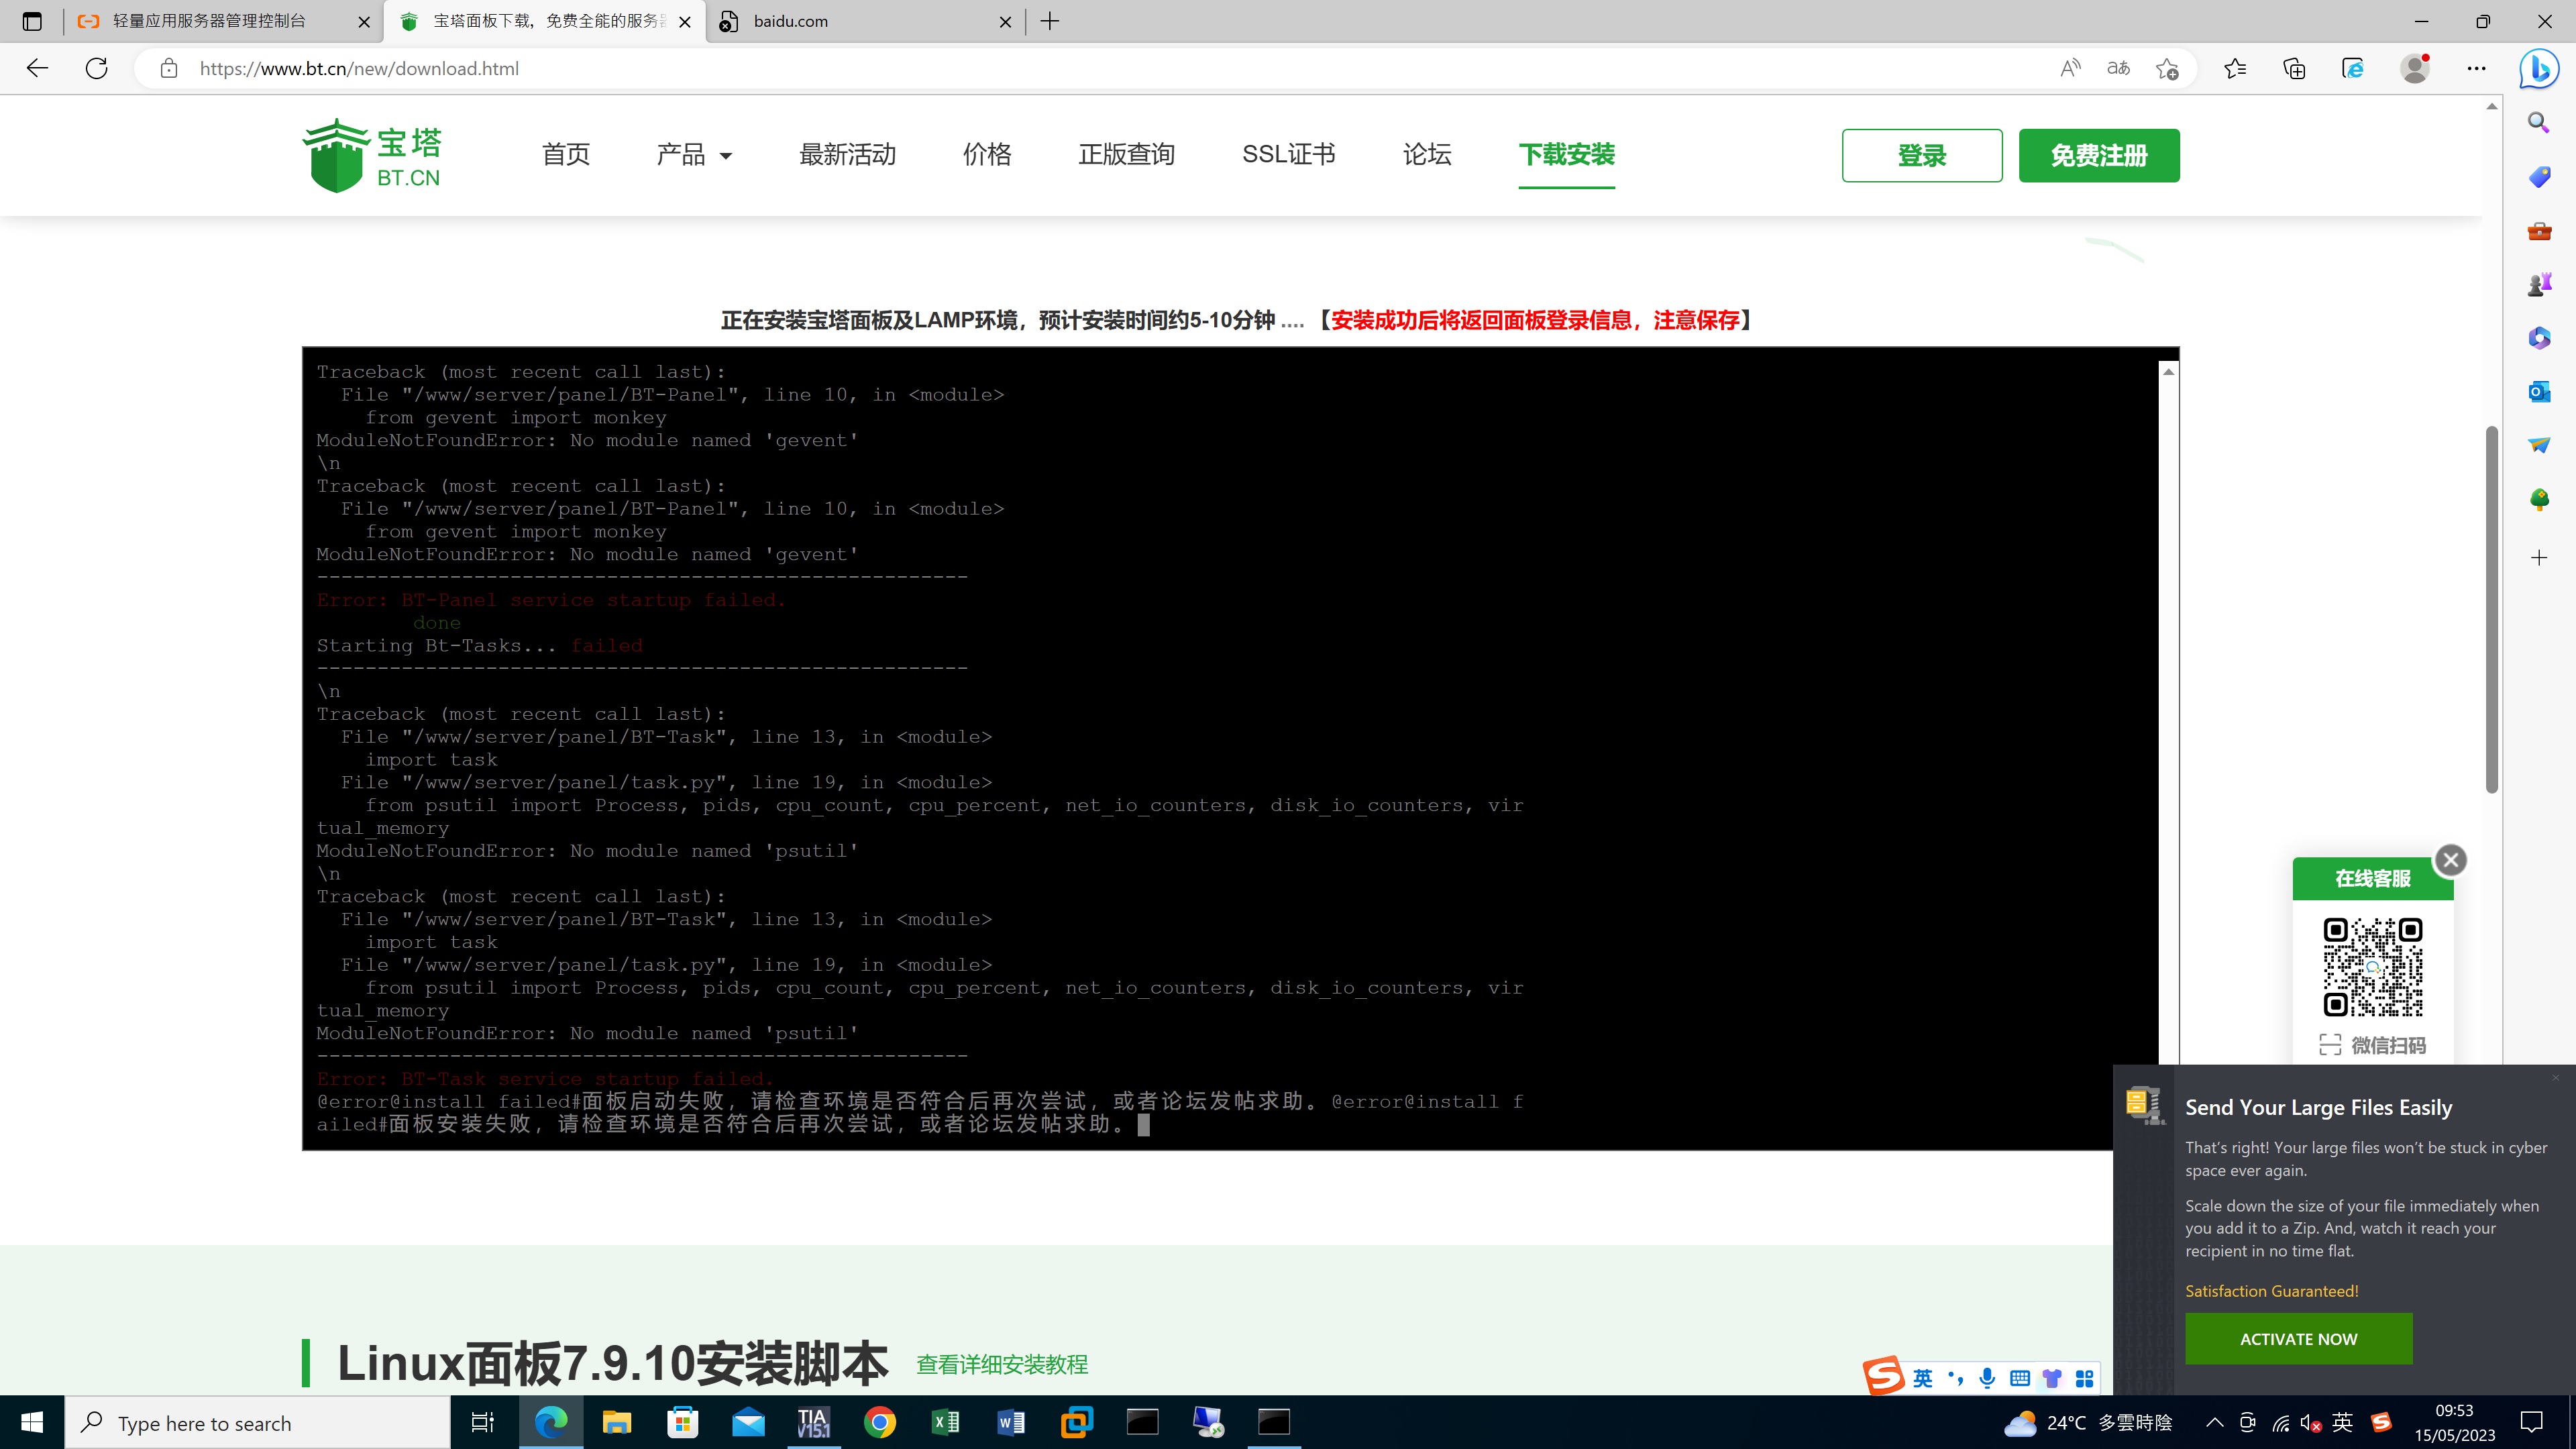Open TIA V15.1 from the taskbar
Viewport: 2576px width, 1449px height.
[x=813, y=1422]
